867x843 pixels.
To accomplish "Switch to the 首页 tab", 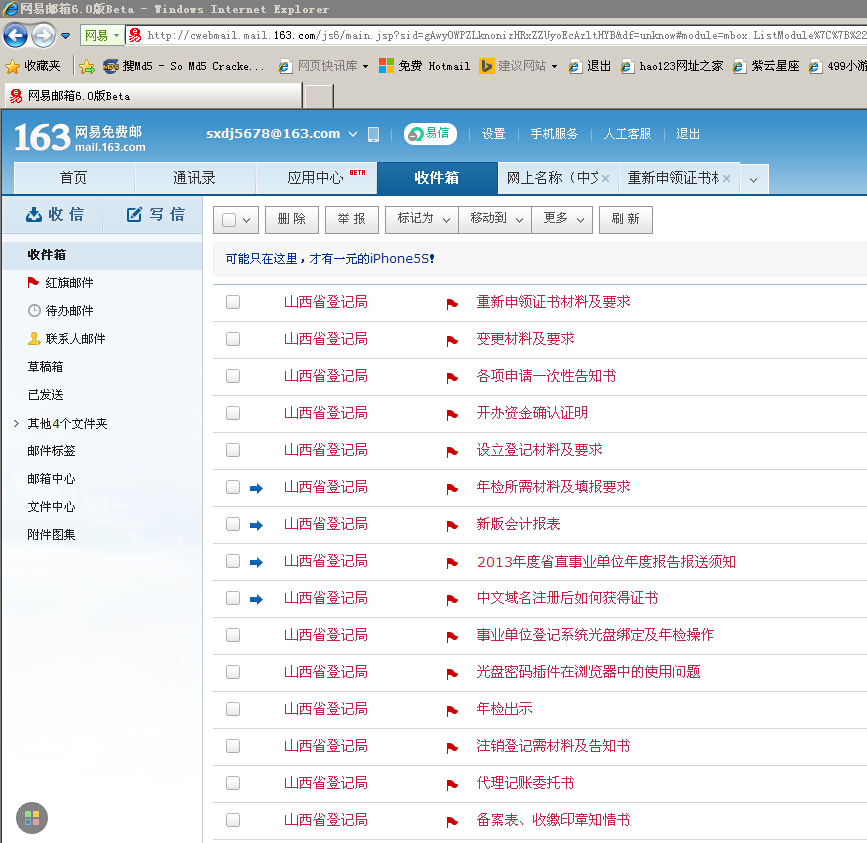I will click(x=74, y=178).
